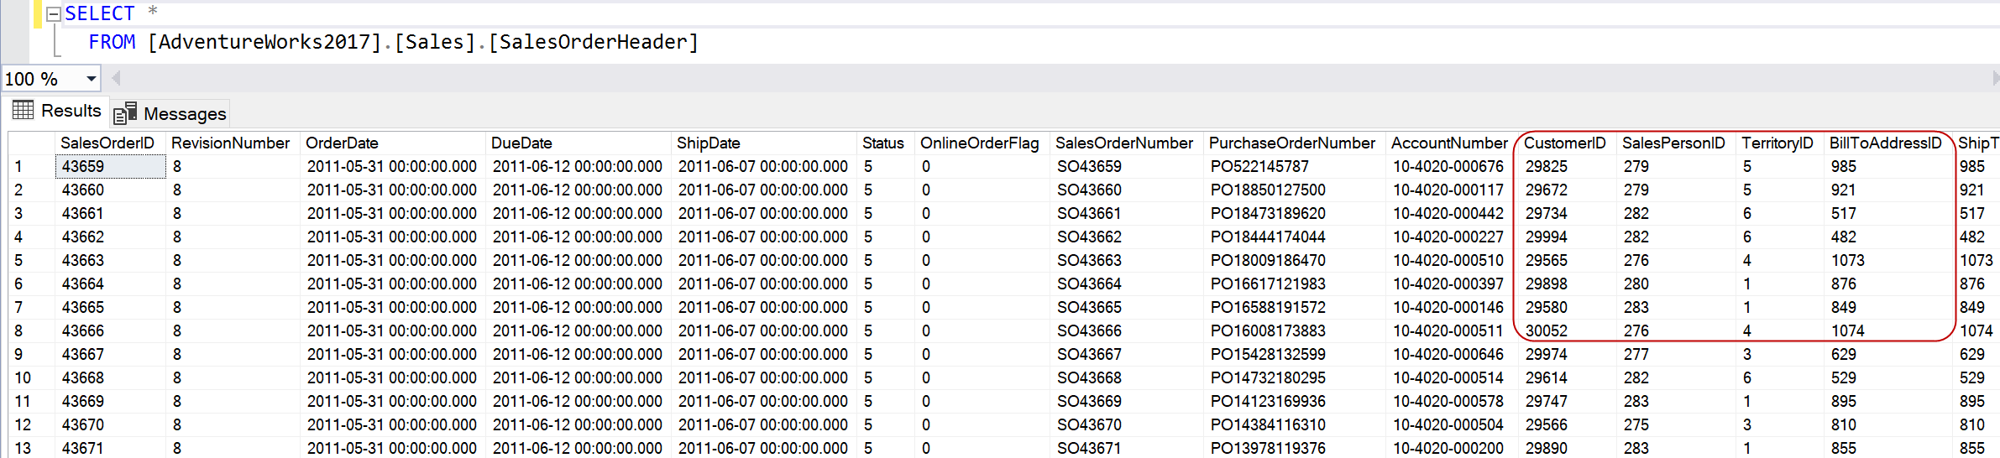This screenshot has width=2000, height=458.
Task: Select the AccountNumber cell 10-4020-000578
Action: click(1452, 401)
